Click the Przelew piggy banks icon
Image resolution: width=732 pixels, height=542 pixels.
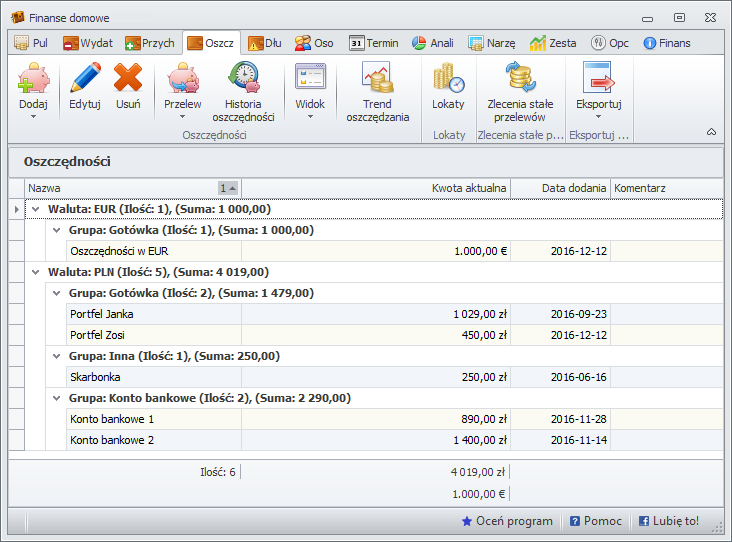(182, 79)
